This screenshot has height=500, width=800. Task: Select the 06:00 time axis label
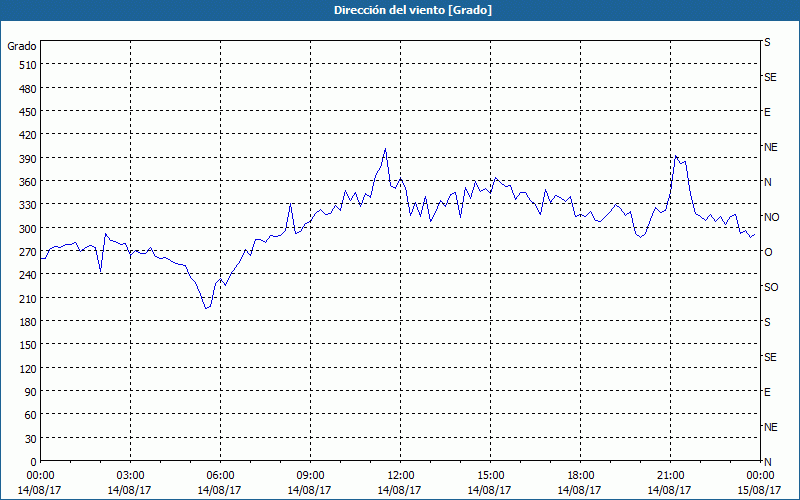[220, 476]
